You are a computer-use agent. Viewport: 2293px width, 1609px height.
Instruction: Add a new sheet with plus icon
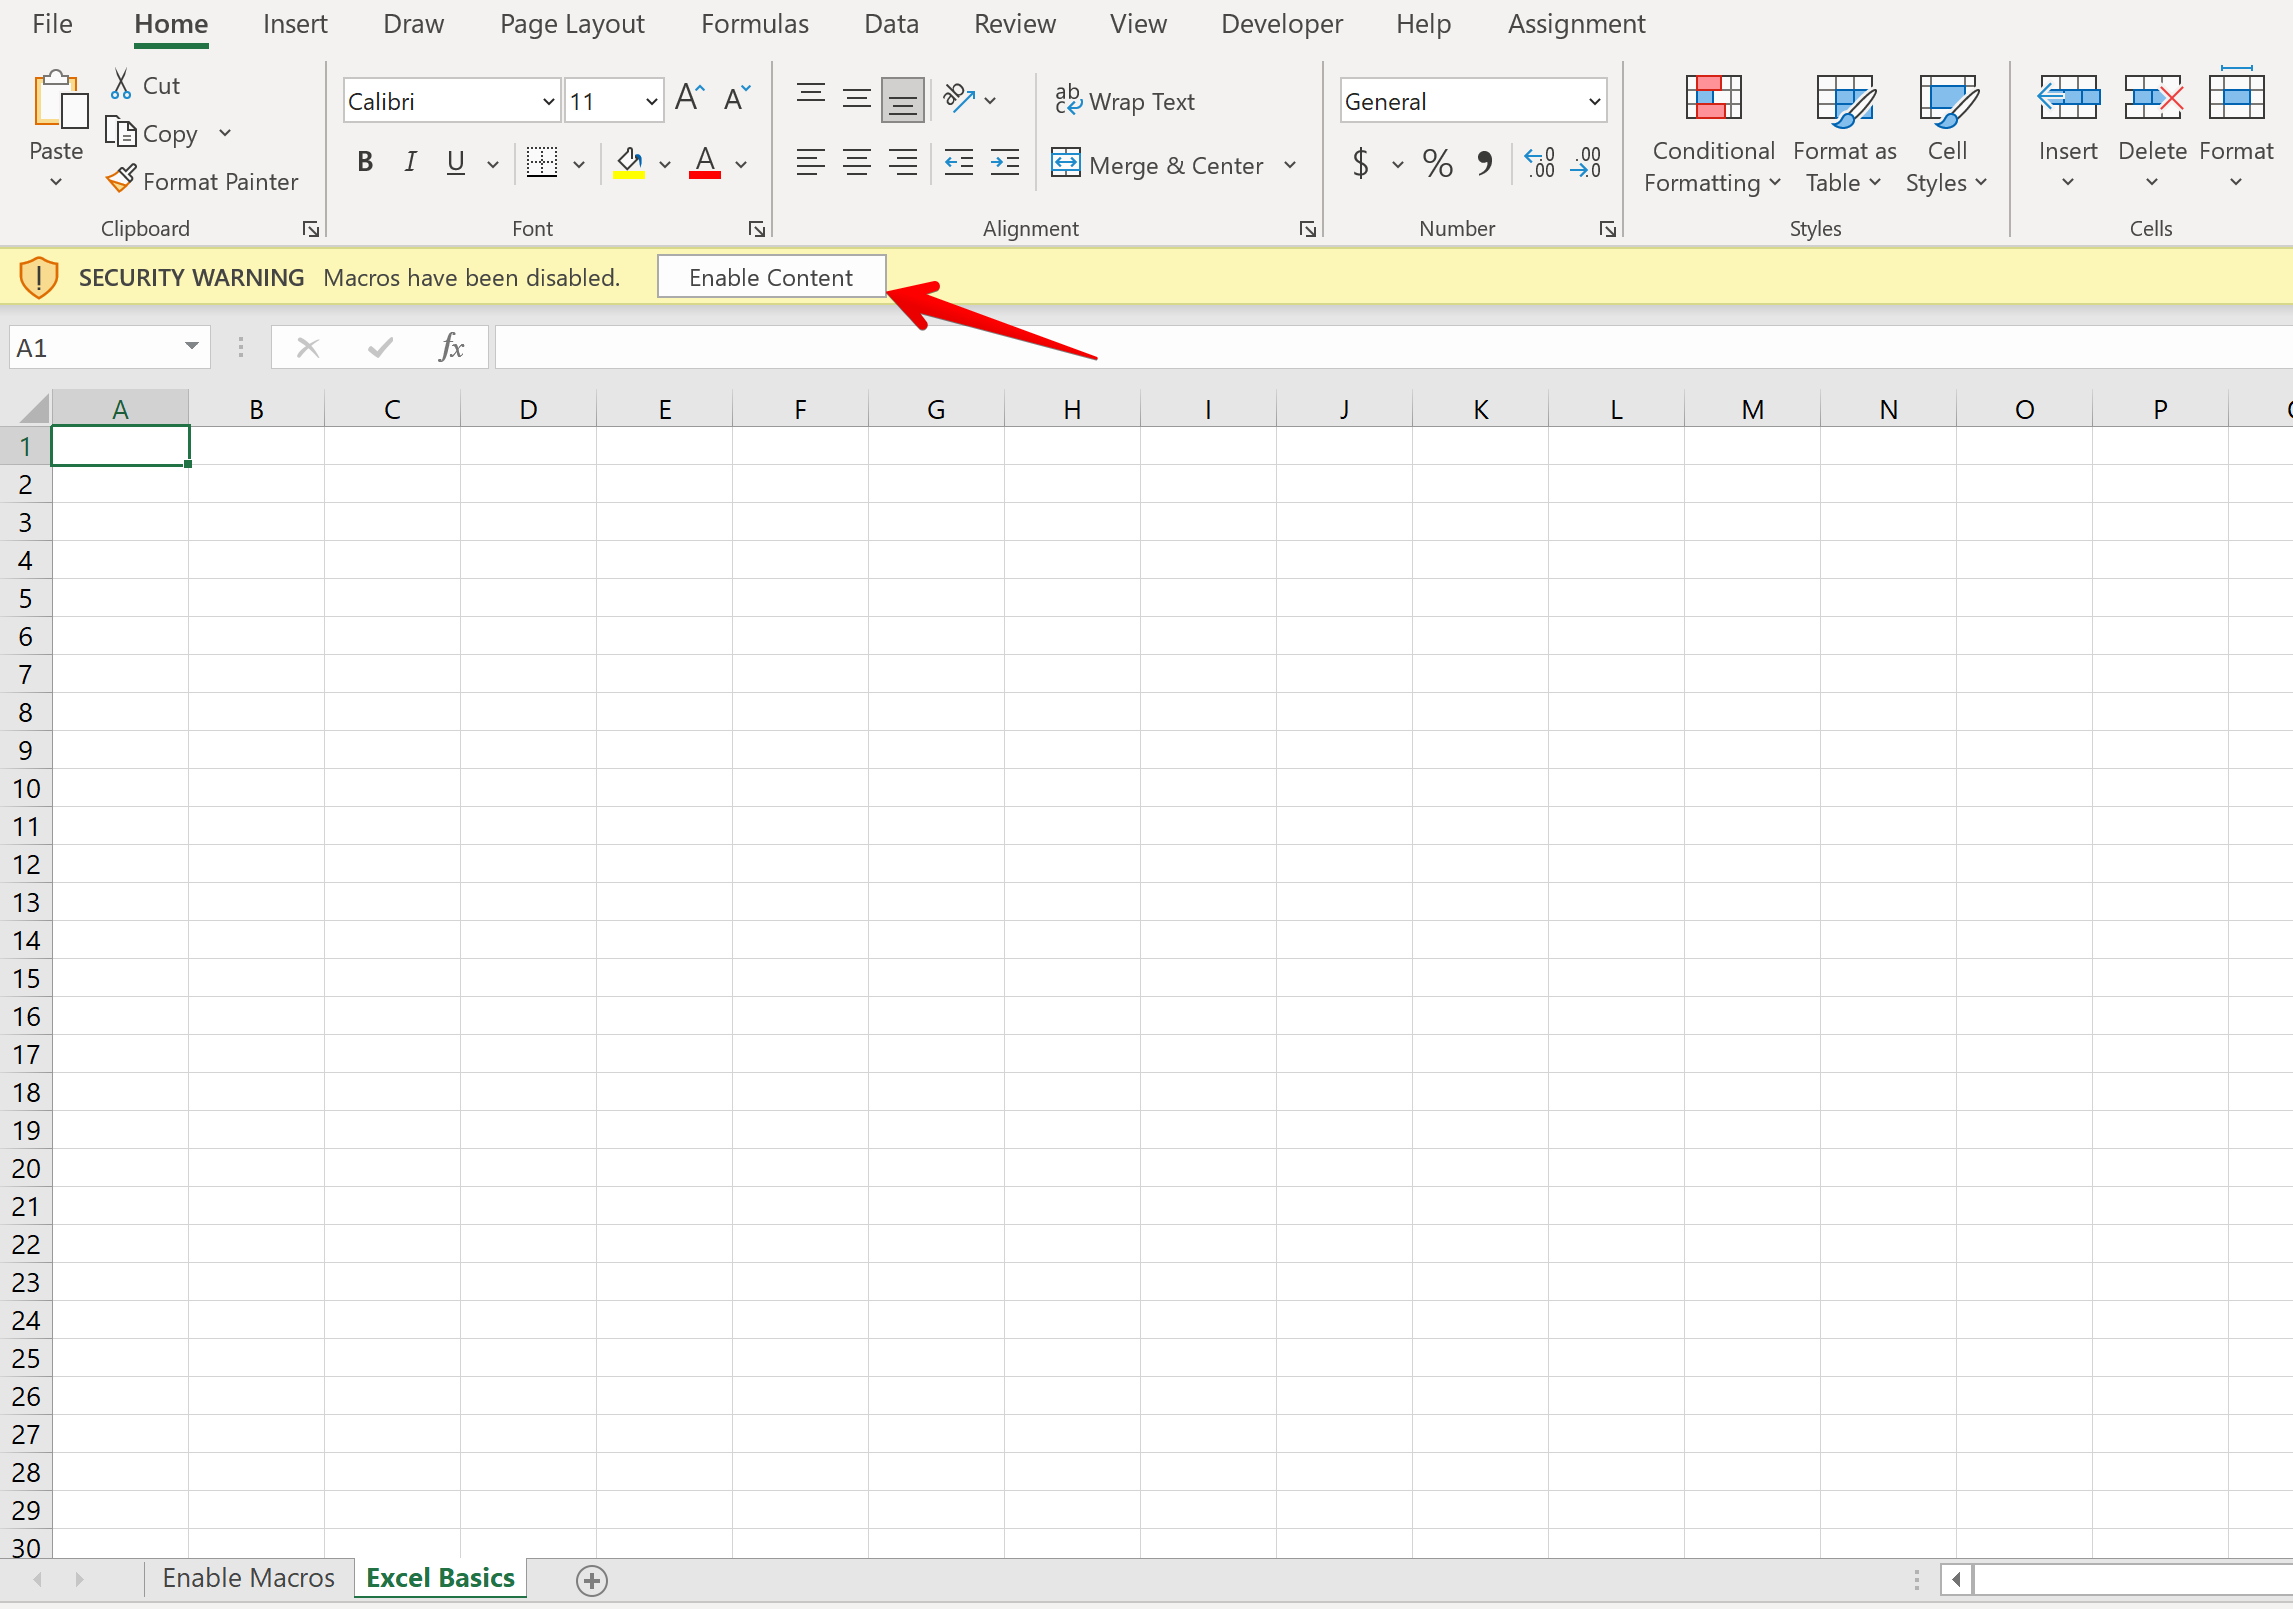[x=592, y=1580]
